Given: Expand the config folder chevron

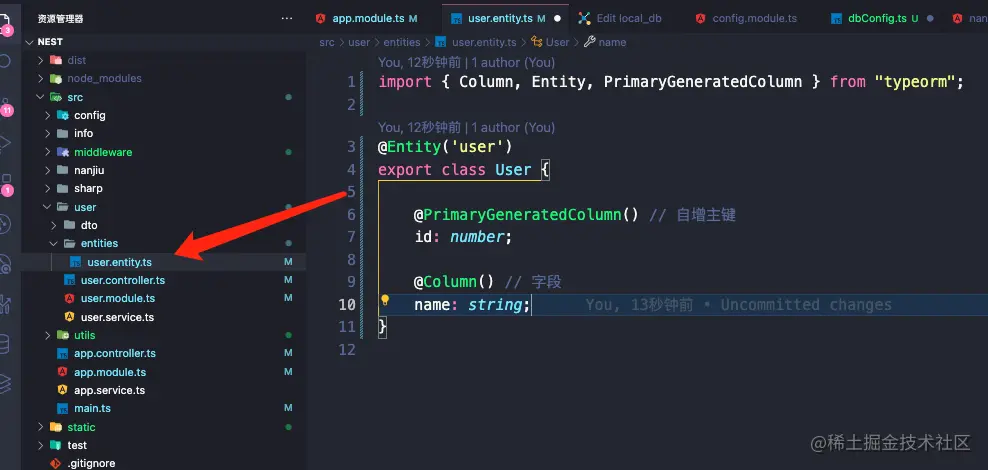Looking at the screenshot, I should pyautogui.click(x=47, y=115).
